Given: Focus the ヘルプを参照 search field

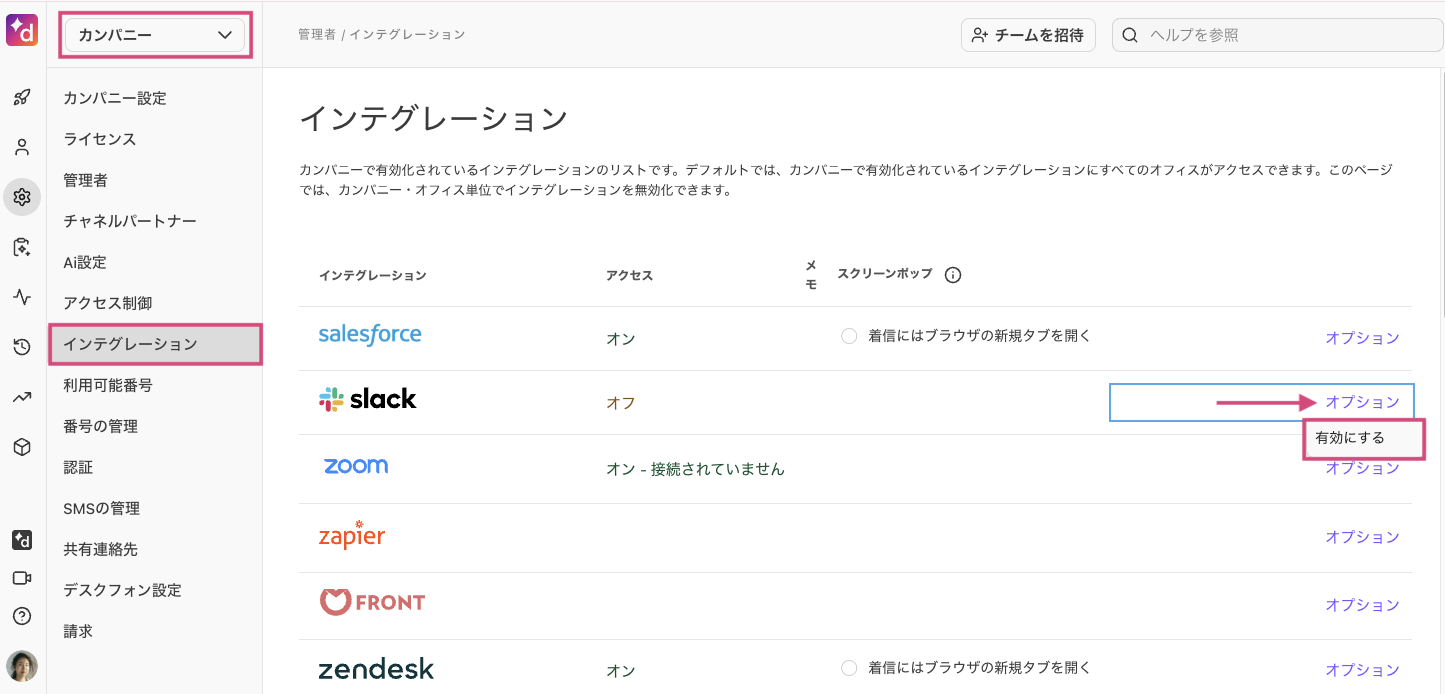Looking at the screenshot, I should click(1278, 35).
